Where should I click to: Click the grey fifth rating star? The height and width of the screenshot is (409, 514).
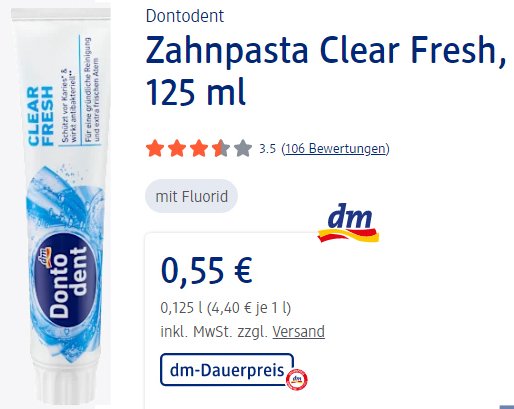[x=243, y=148]
